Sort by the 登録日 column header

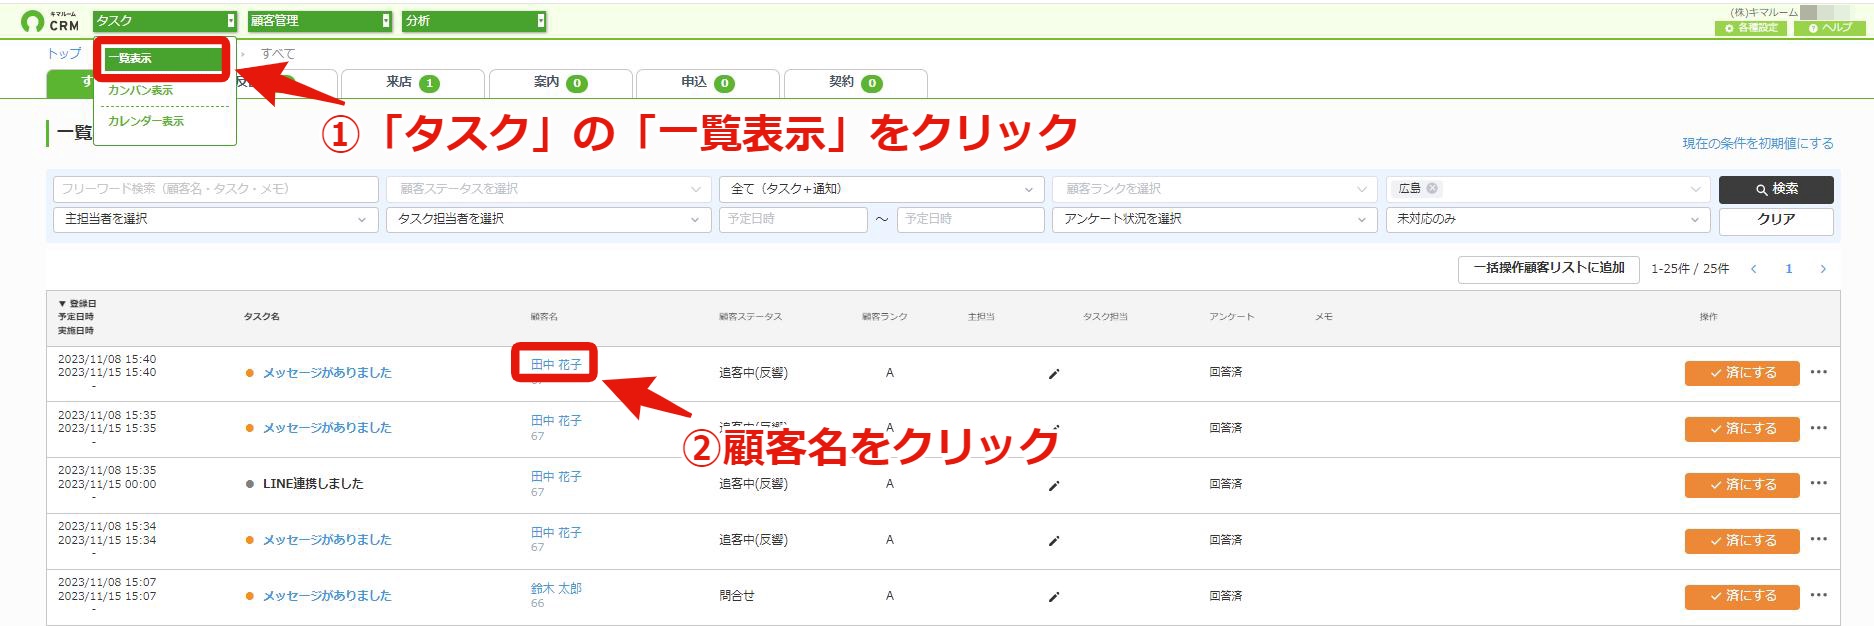[77, 303]
